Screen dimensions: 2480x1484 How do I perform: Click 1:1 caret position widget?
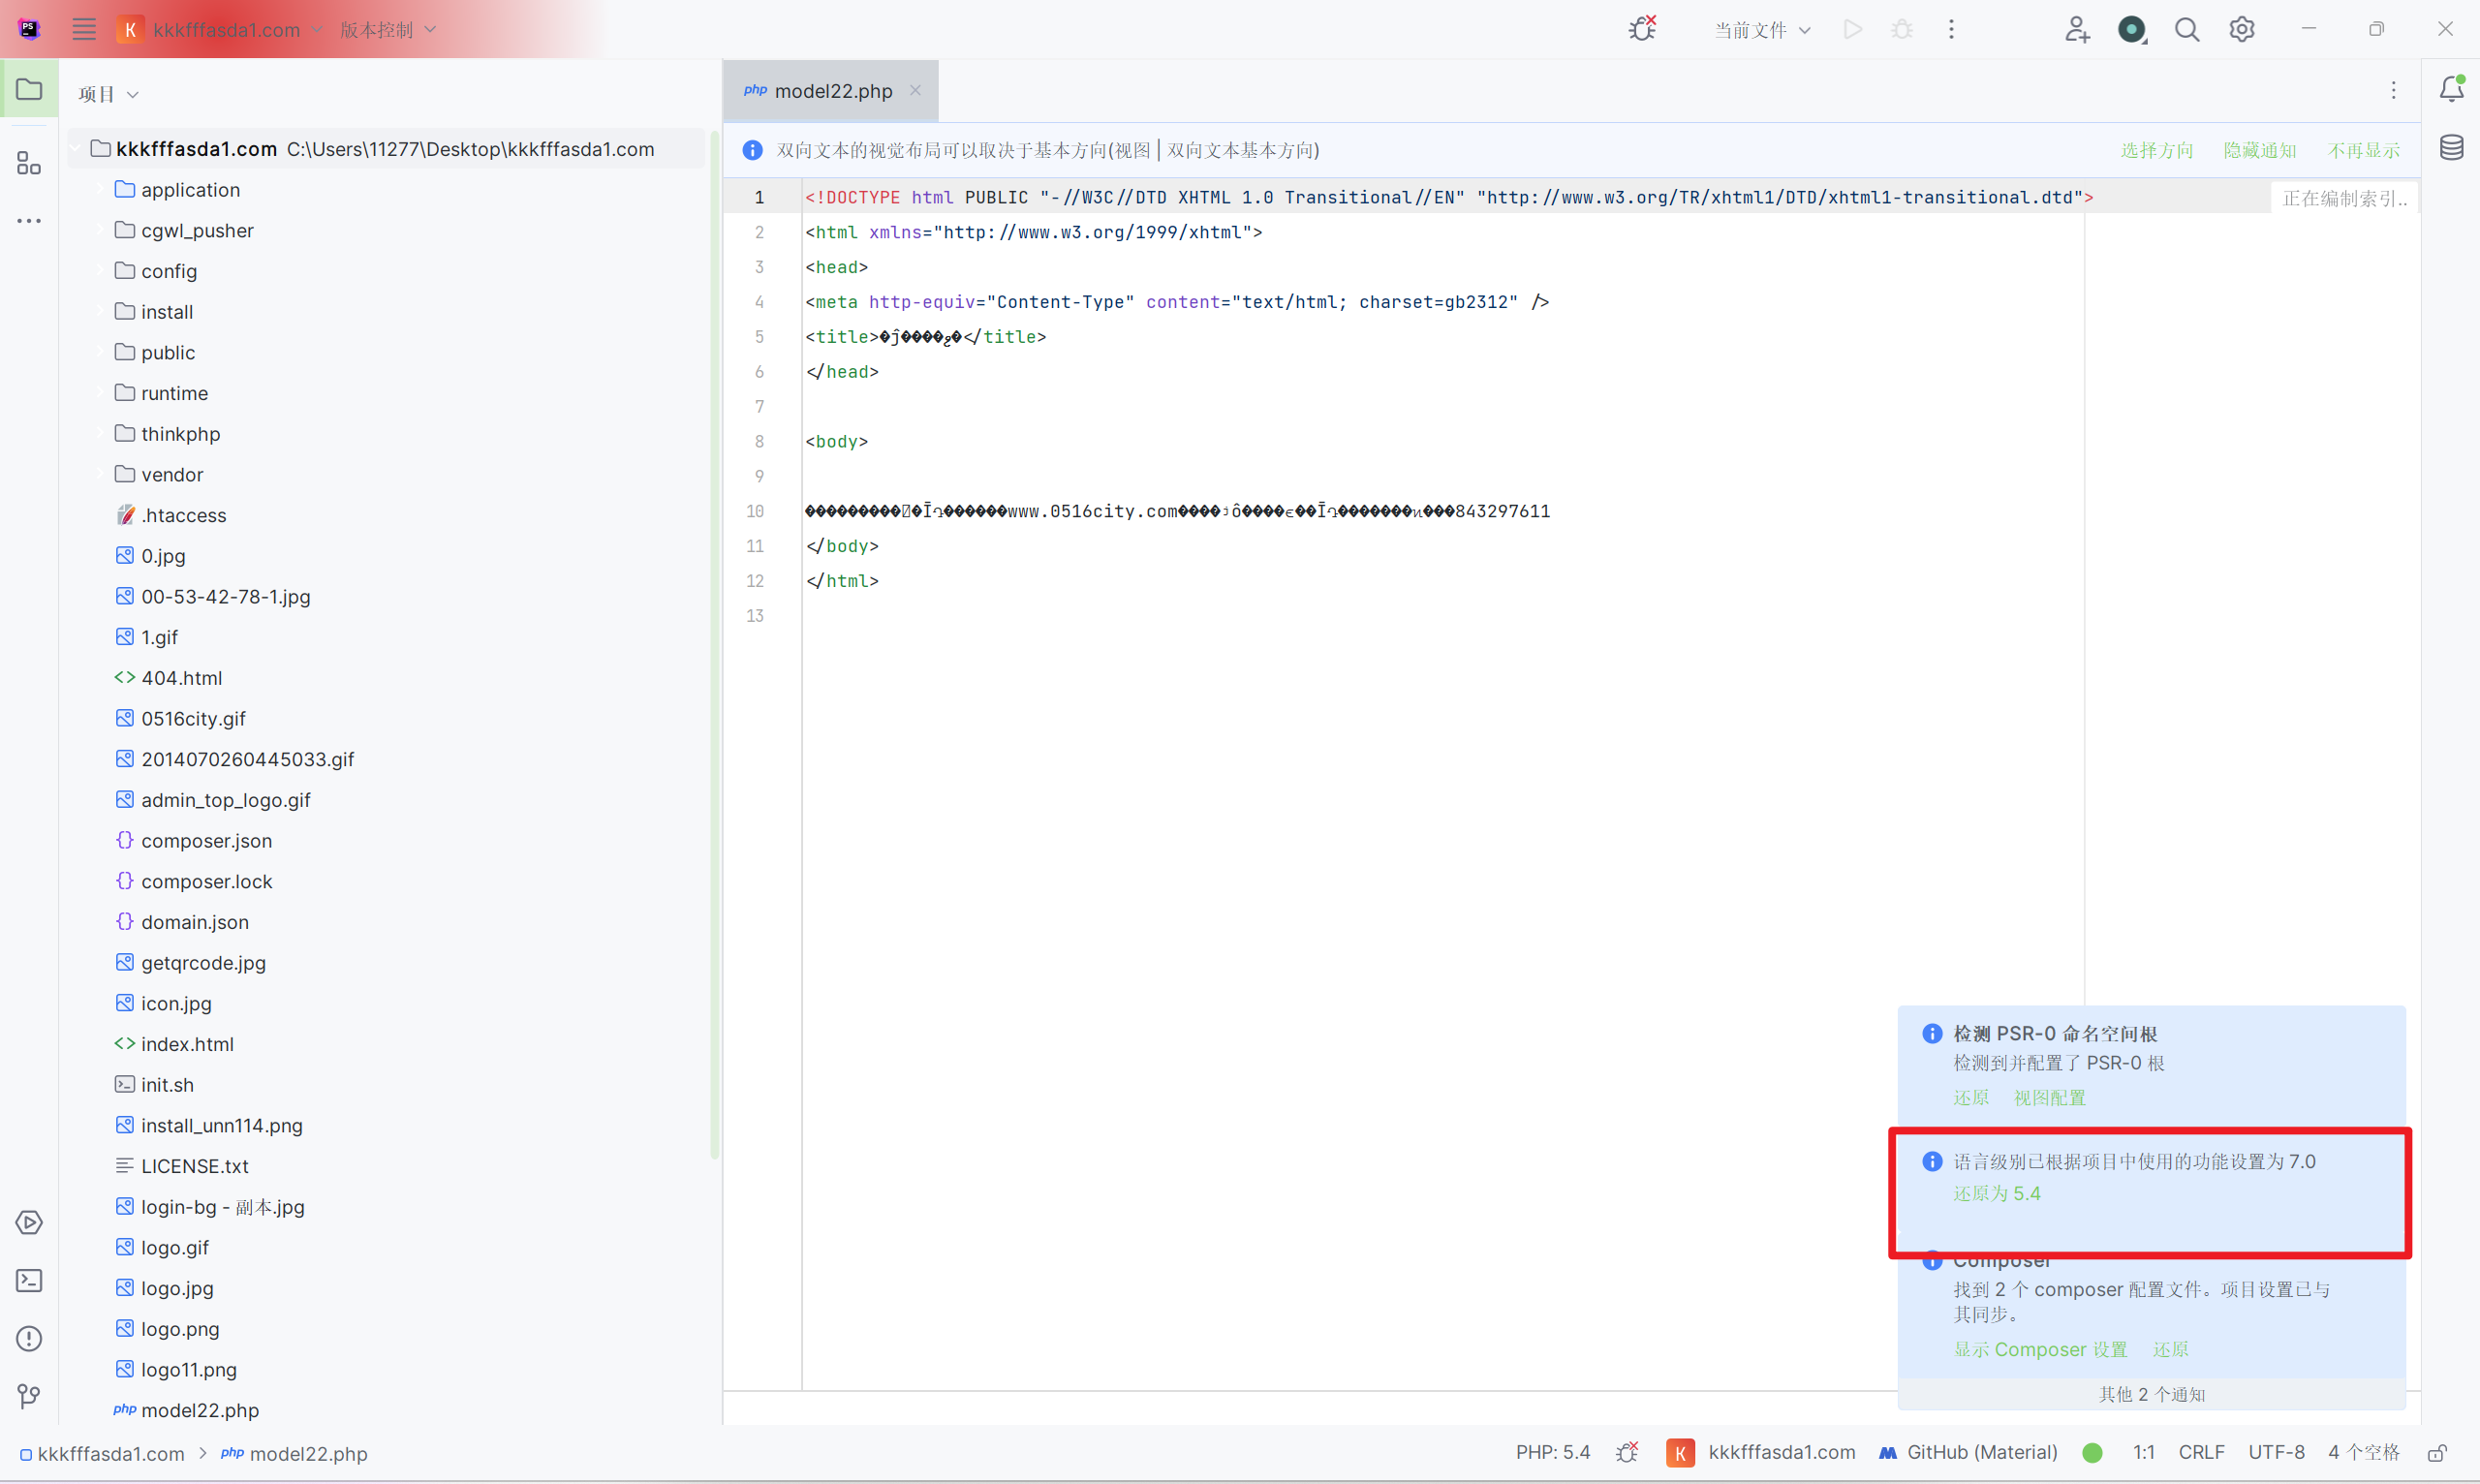[x=2143, y=1452]
